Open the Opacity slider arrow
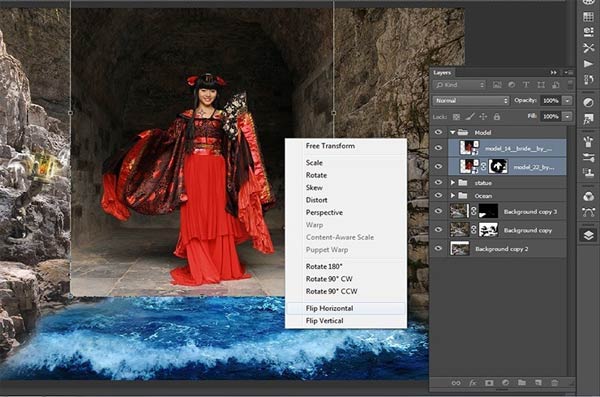The height and width of the screenshot is (397, 600). (568, 101)
